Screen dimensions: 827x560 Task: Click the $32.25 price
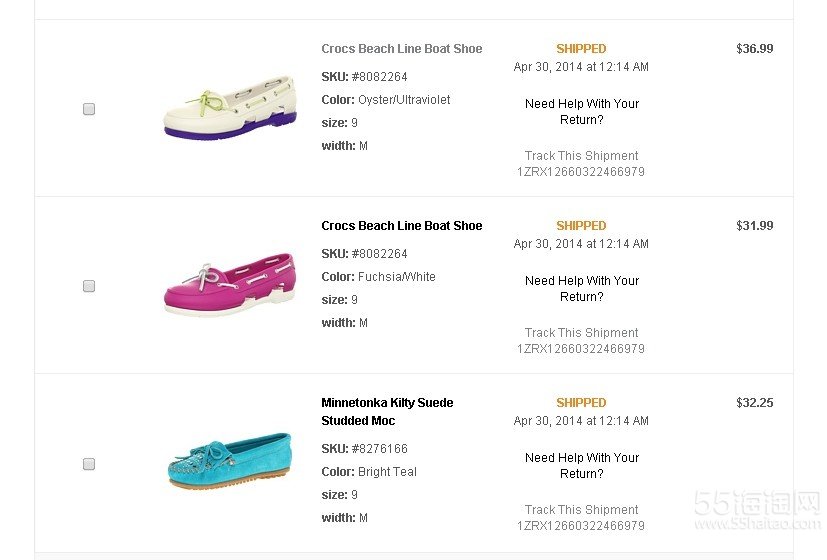pyautogui.click(x=754, y=403)
